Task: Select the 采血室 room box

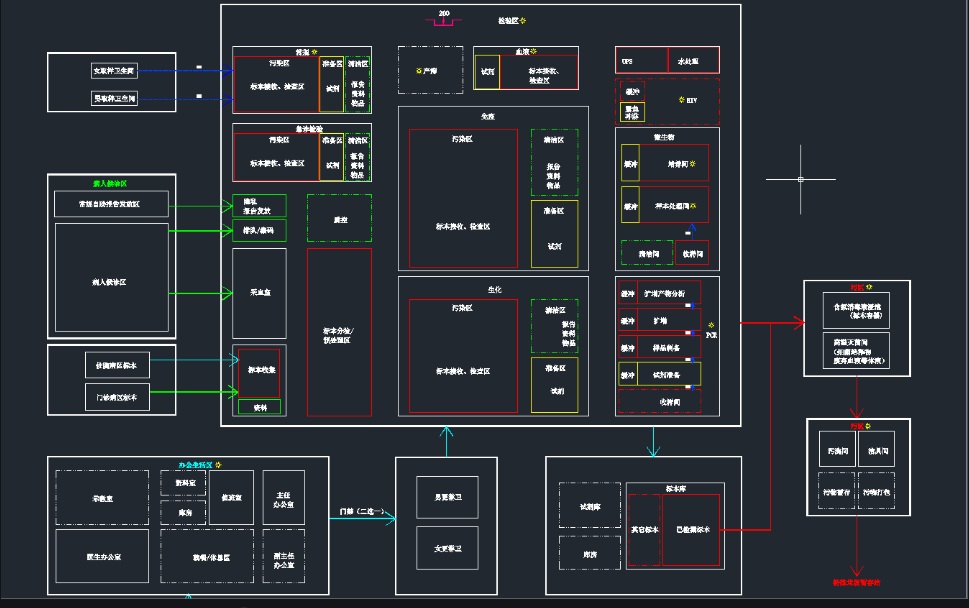Action: 259,293
